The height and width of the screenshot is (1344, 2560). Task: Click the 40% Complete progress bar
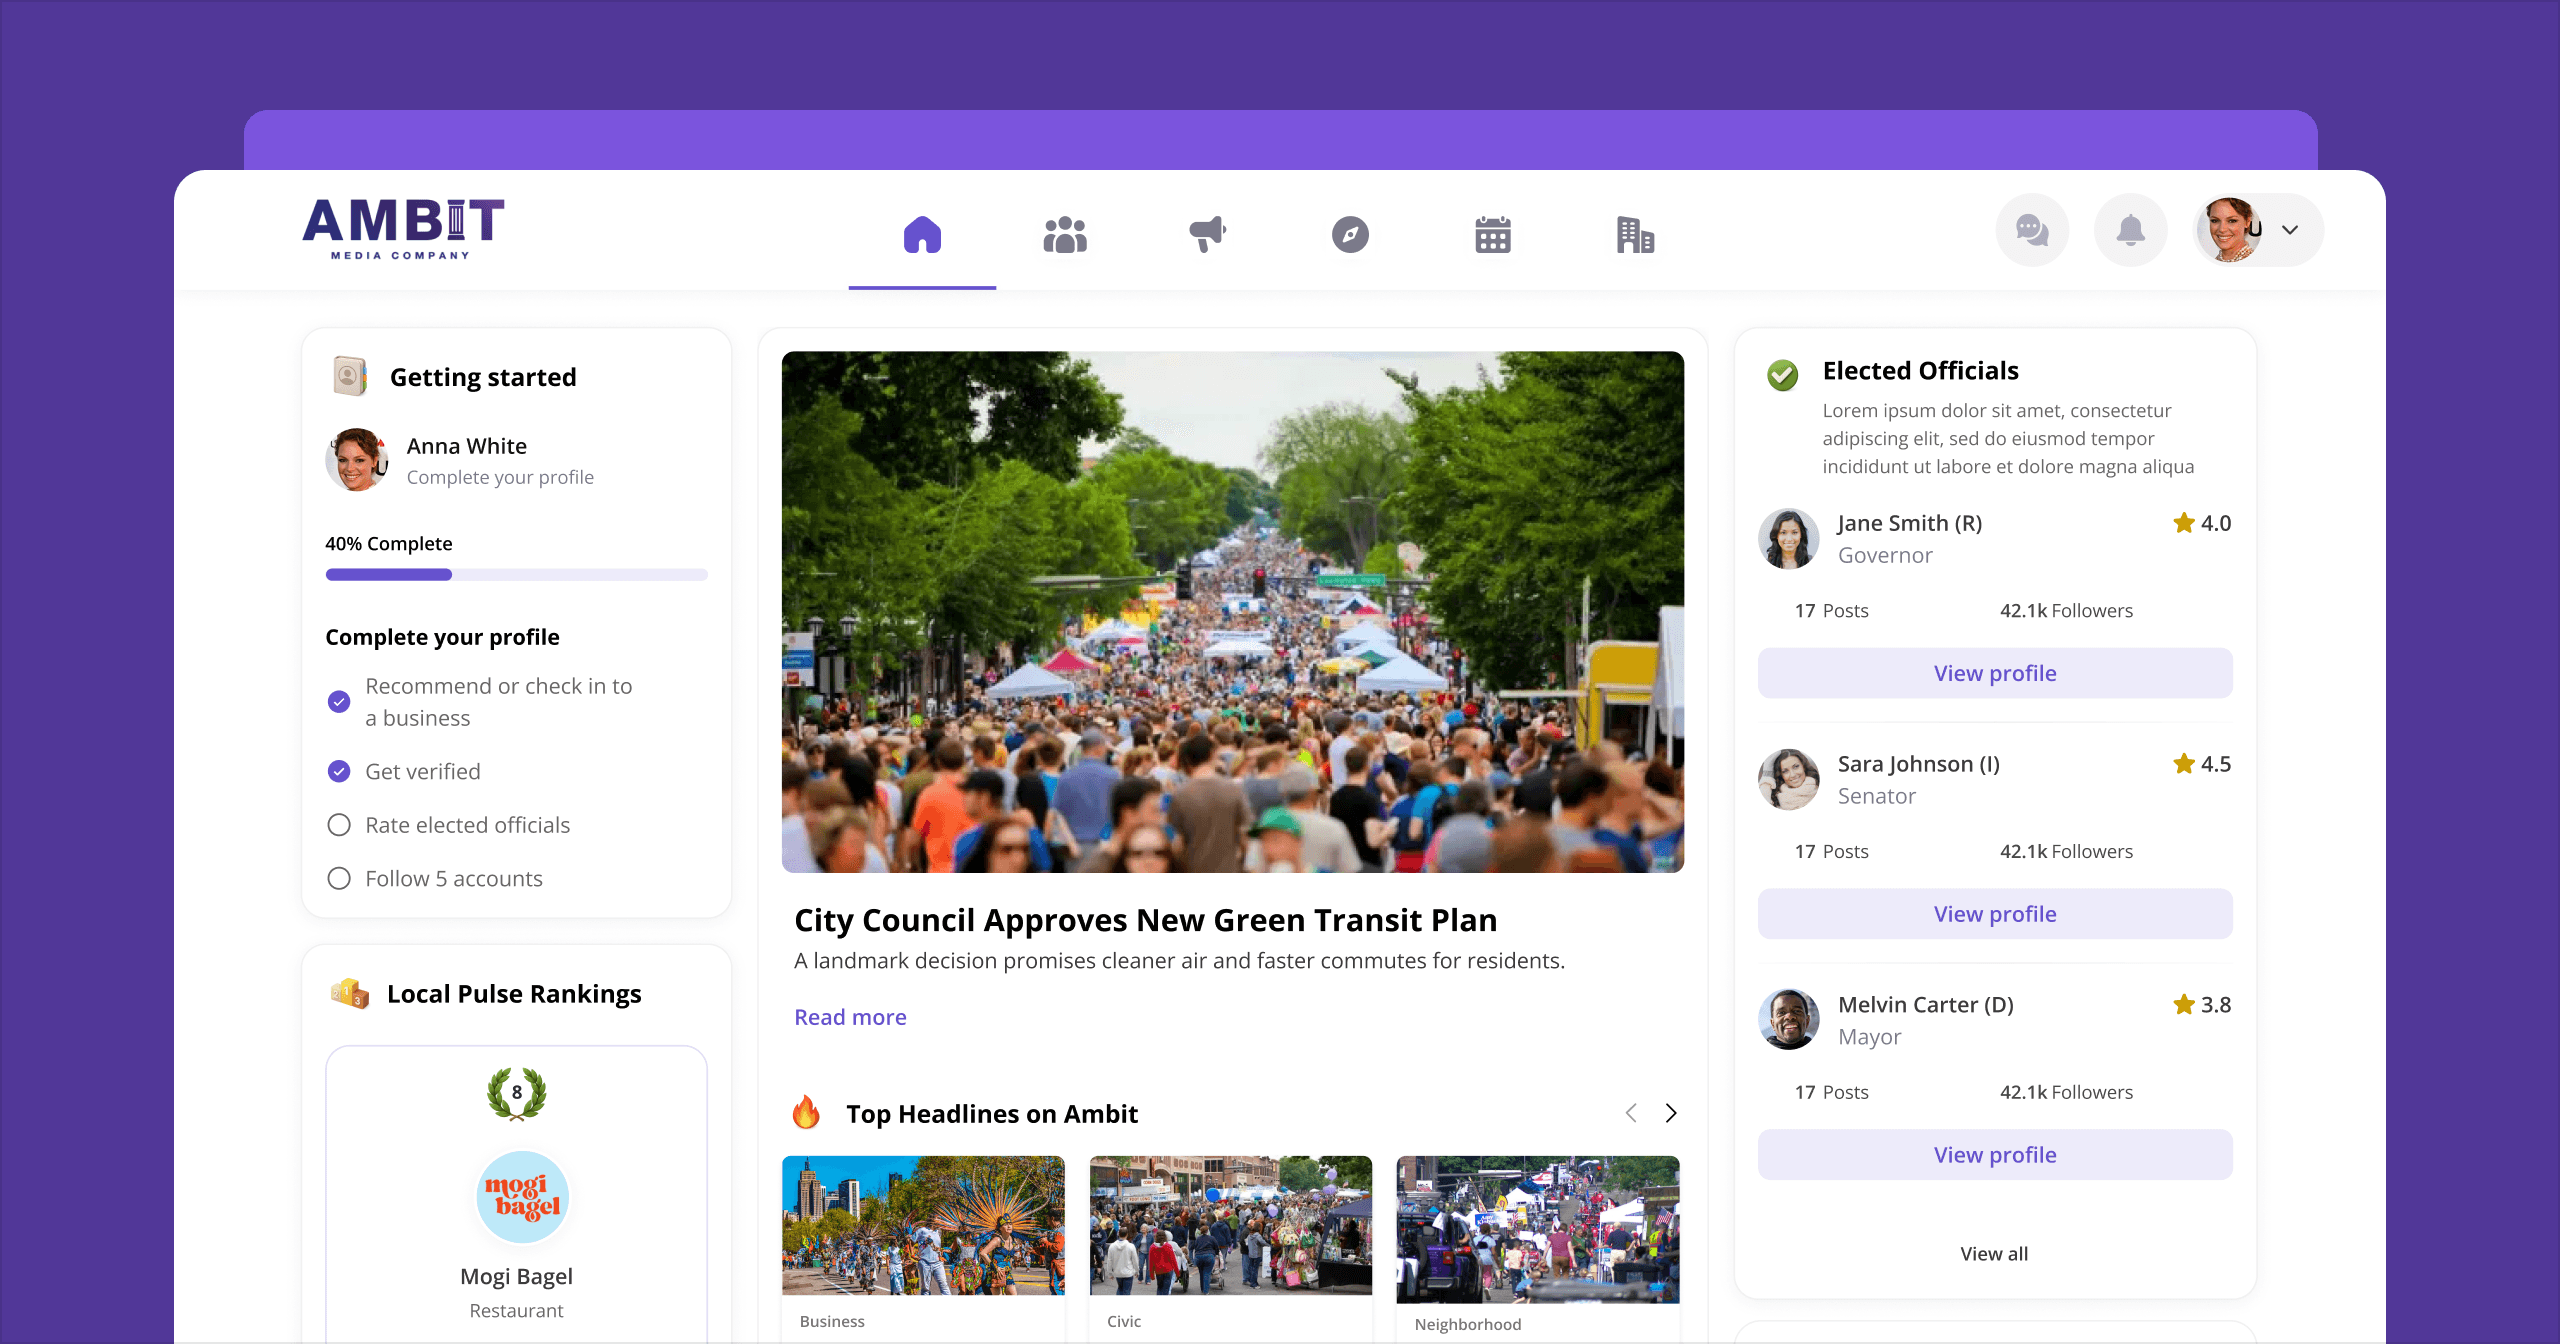pos(516,575)
